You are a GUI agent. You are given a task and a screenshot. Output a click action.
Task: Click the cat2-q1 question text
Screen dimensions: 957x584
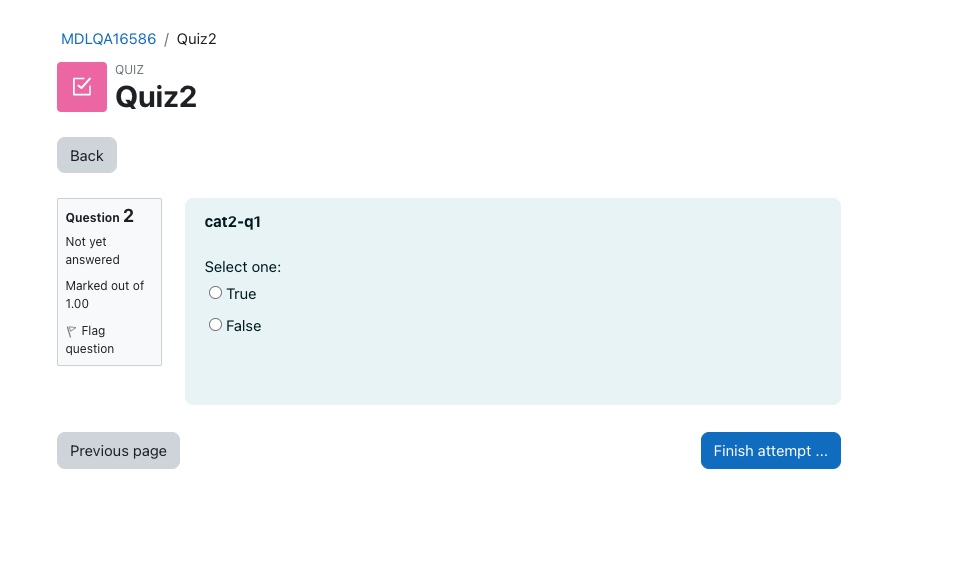233,222
